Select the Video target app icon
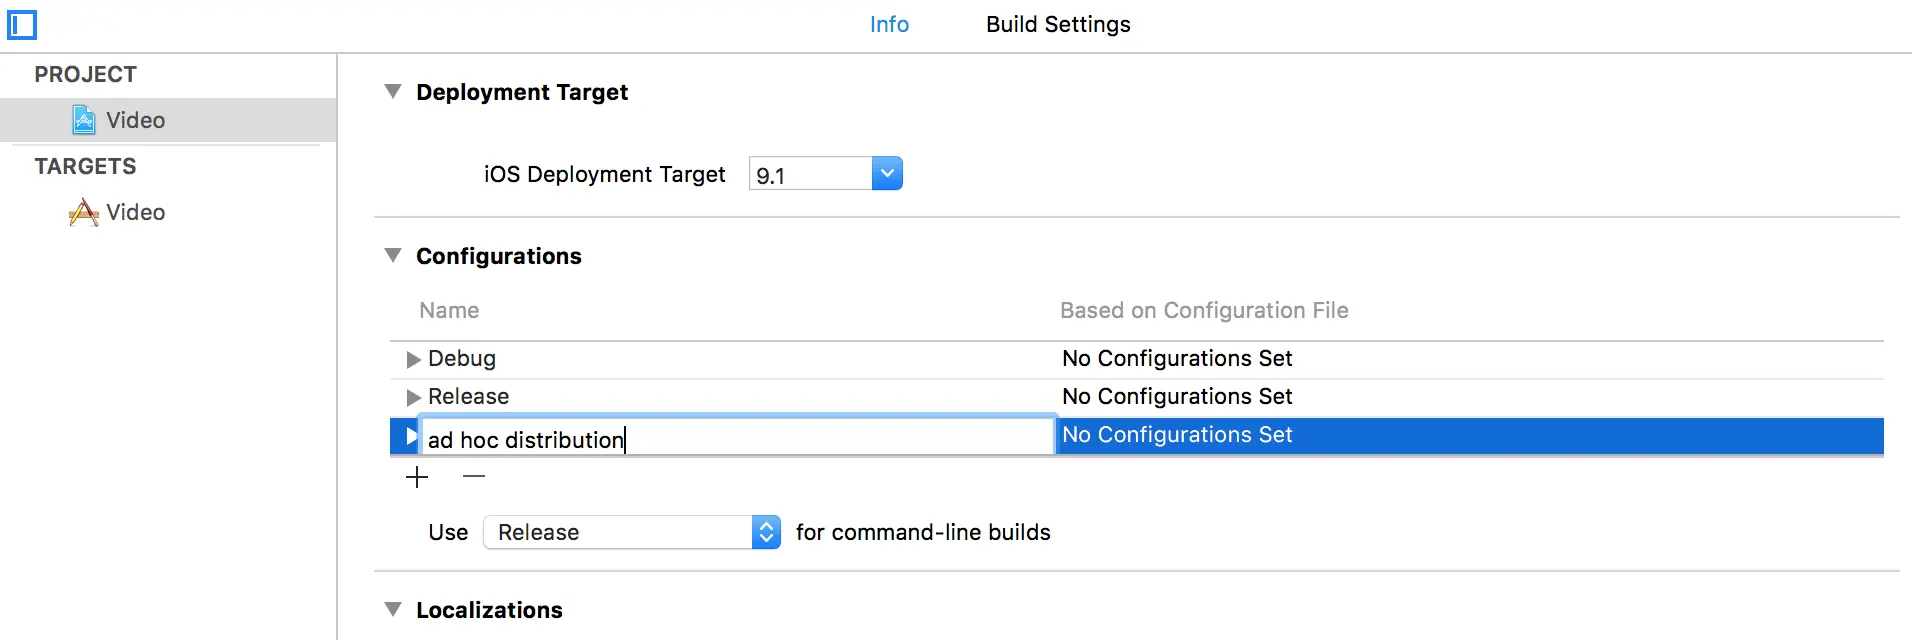 coord(84,212)
